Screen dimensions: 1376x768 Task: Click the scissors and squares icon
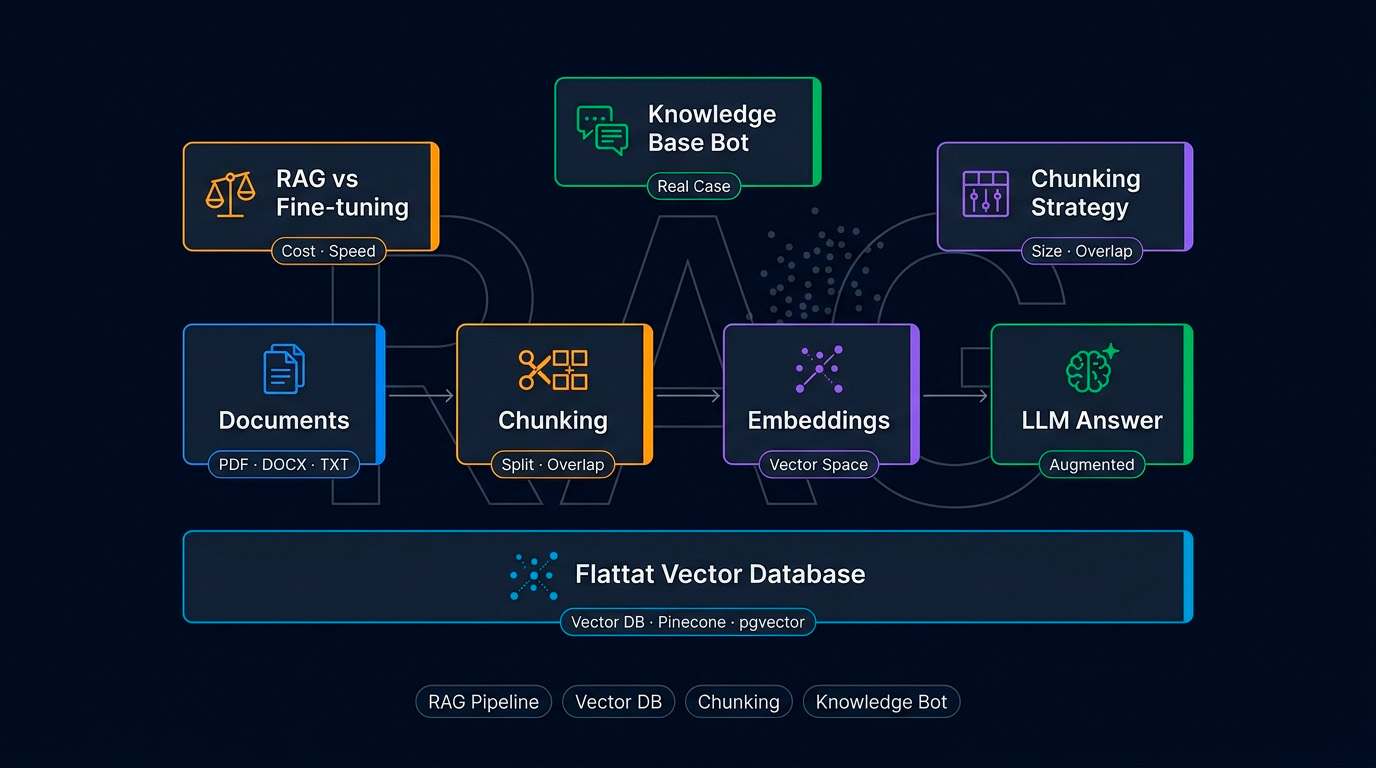(x=553, y=369)
